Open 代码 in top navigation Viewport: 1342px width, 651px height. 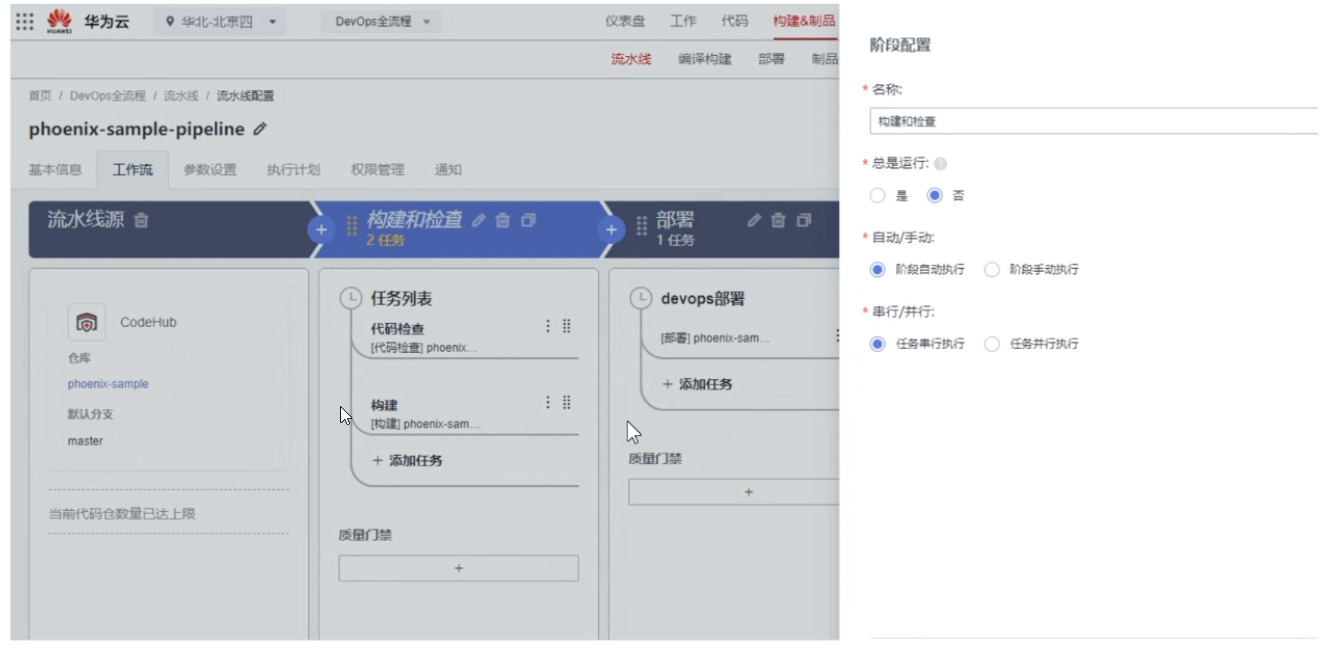(734, 21)
